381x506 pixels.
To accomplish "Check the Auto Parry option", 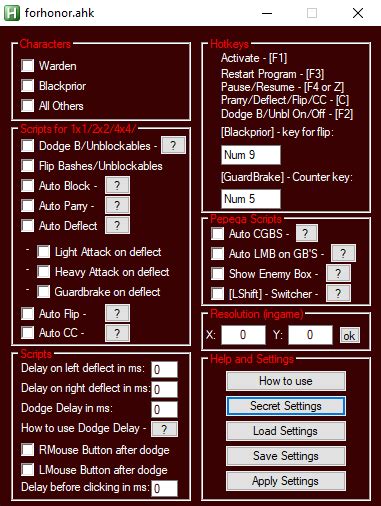I will [27, 206].
